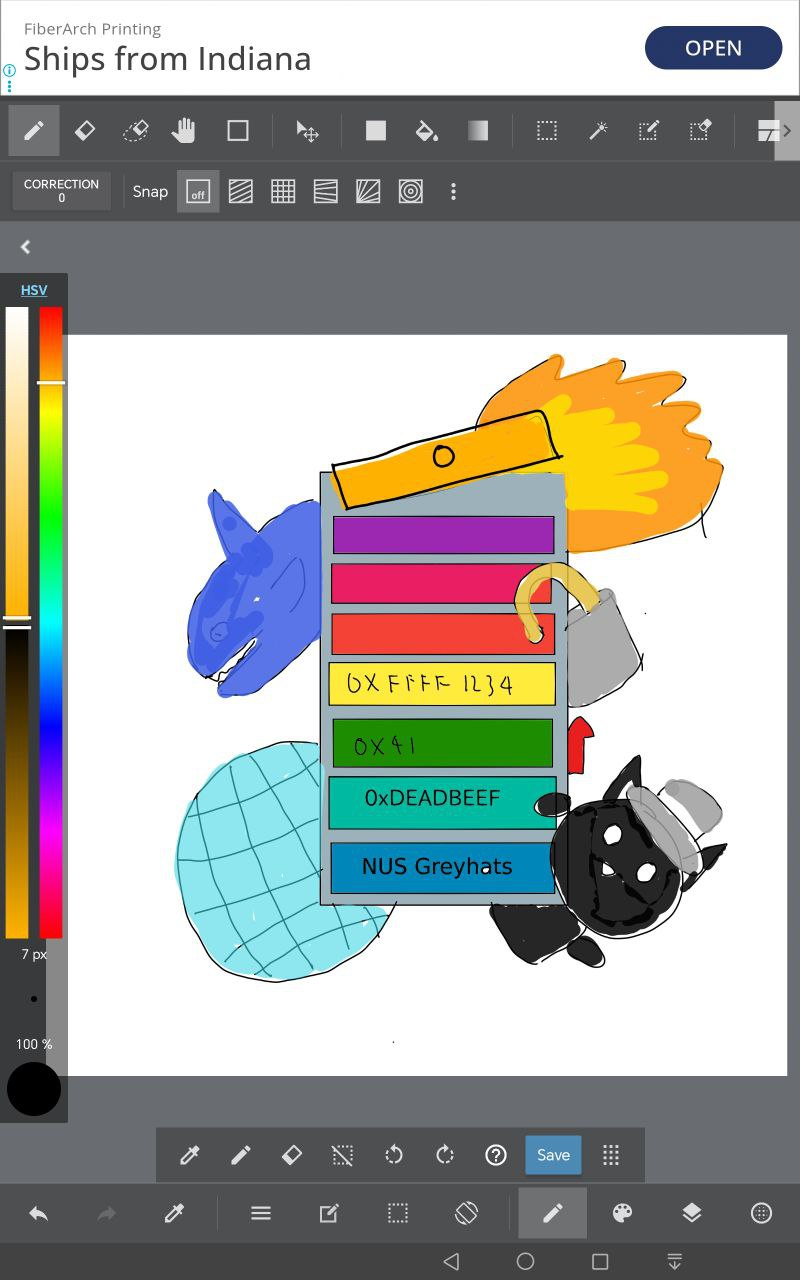This screenshot has width=800, height=1280.
Task: Enable the concentric circle snap guide
Action: 410,191
